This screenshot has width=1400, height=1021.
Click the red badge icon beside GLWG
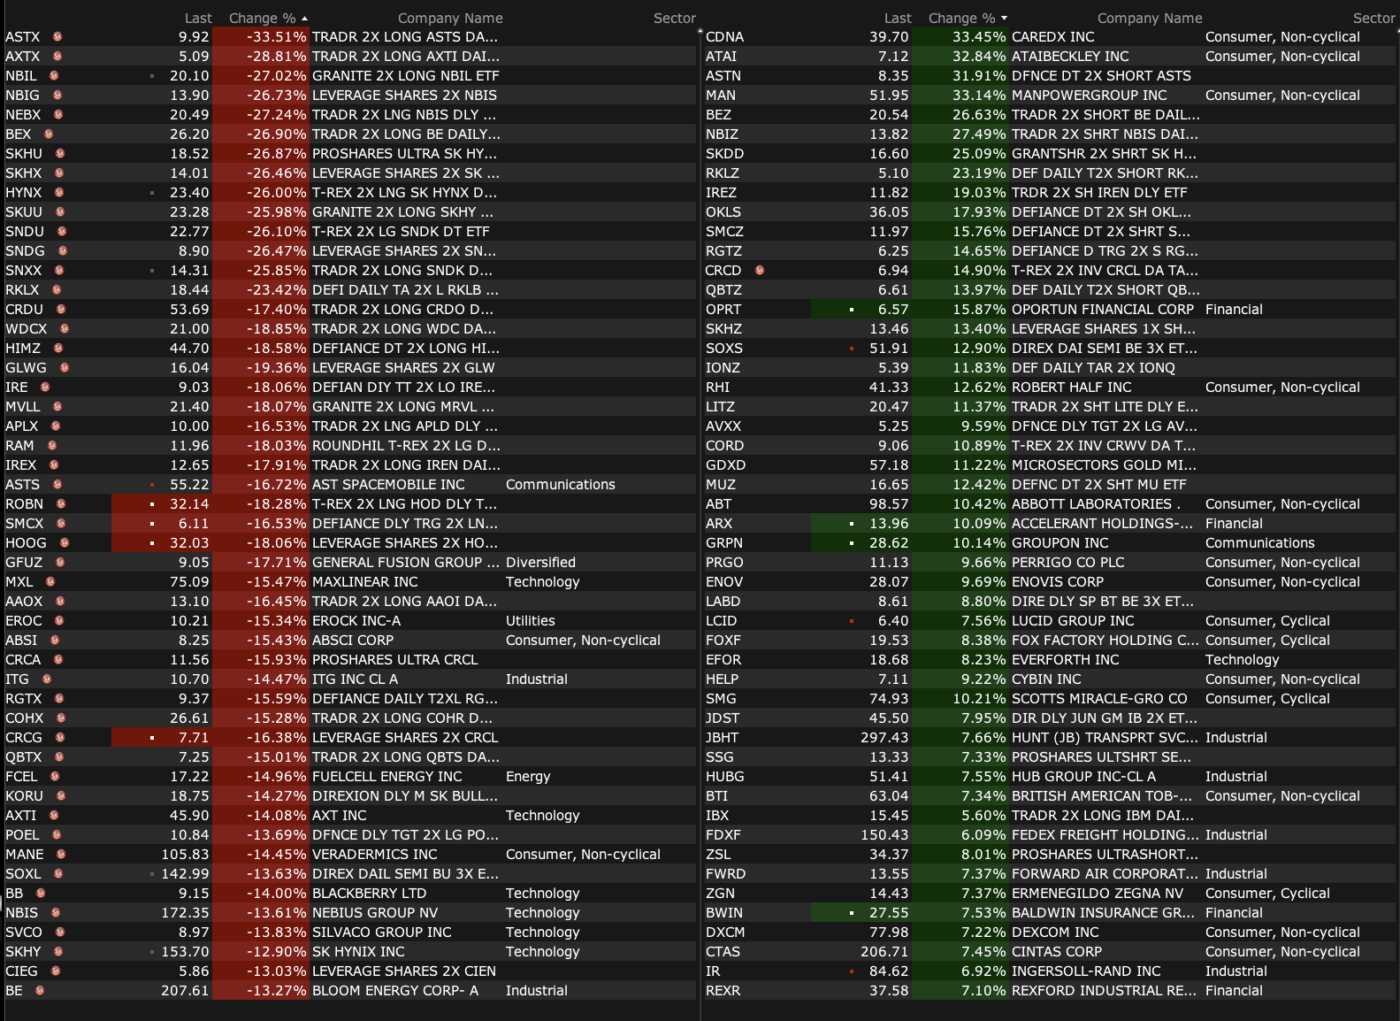point(63,368)
